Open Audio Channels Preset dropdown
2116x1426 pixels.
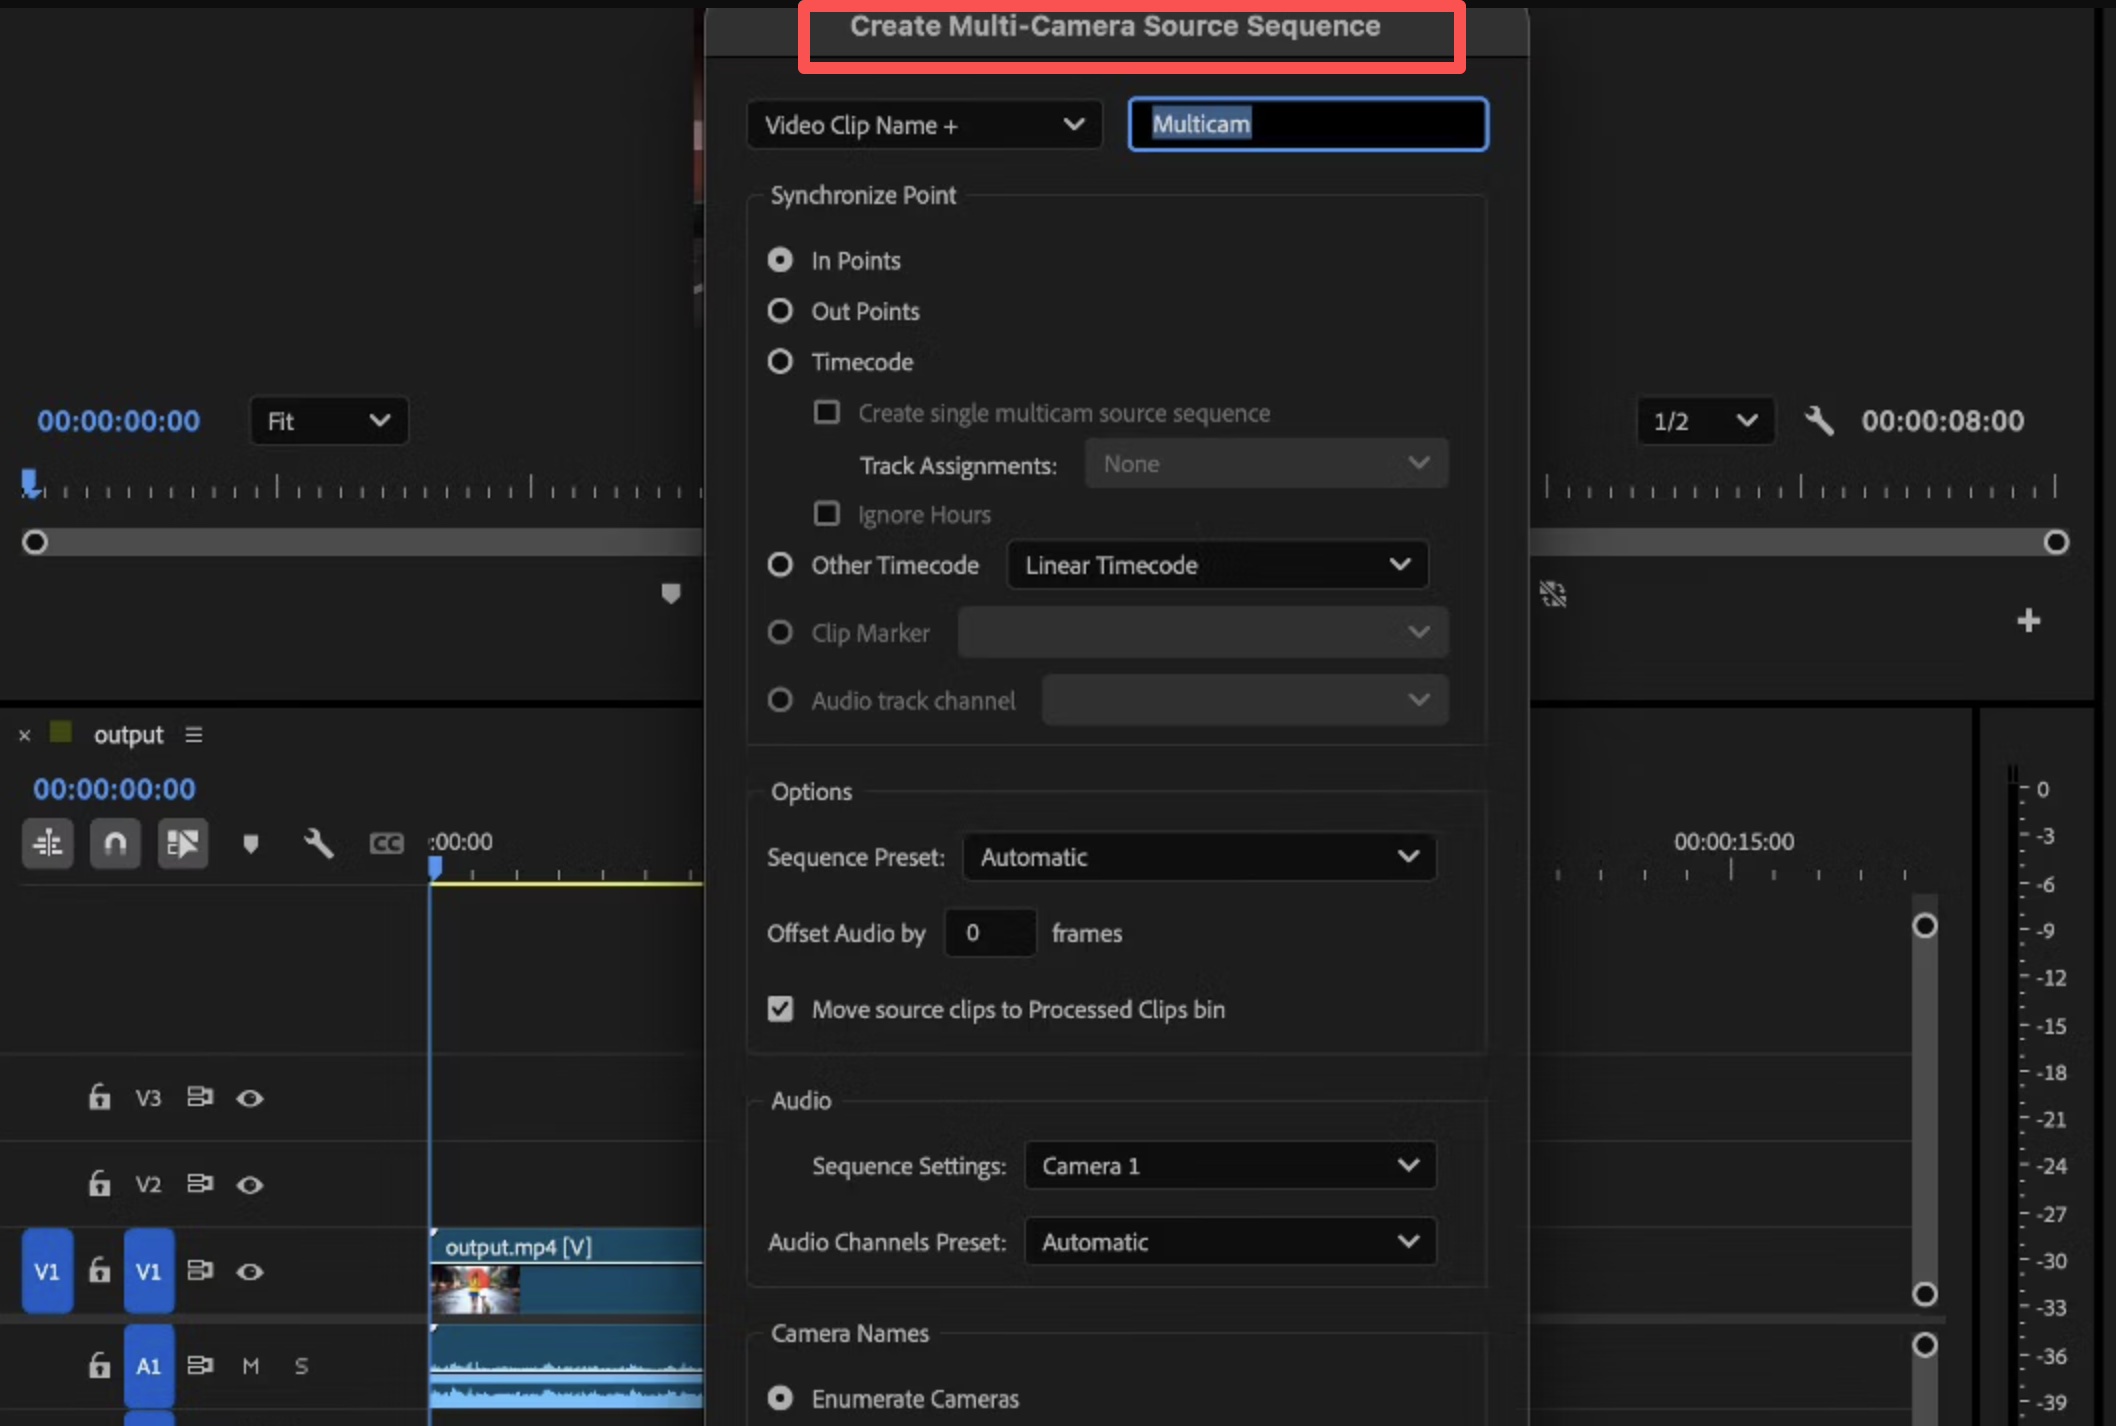pyautogui.click(x=1230, y=1242)
